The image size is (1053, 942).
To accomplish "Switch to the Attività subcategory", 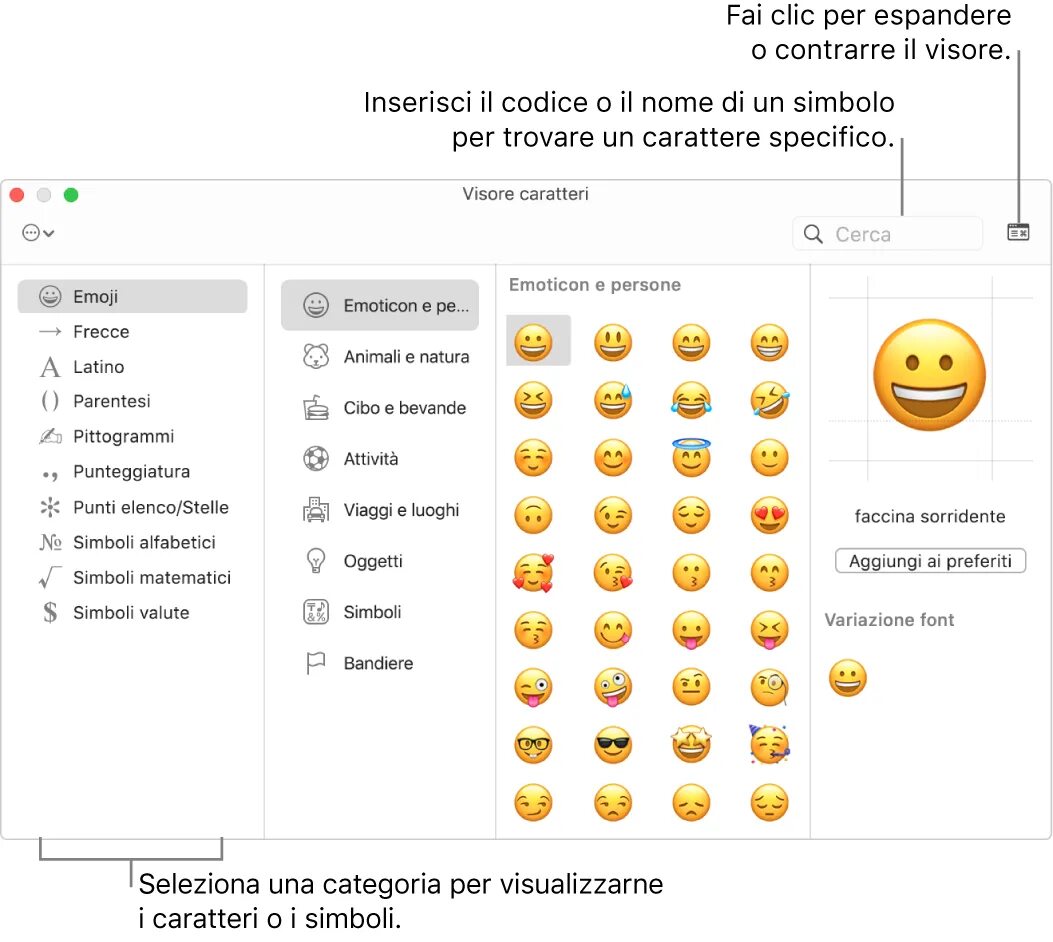I will point(379,459).
